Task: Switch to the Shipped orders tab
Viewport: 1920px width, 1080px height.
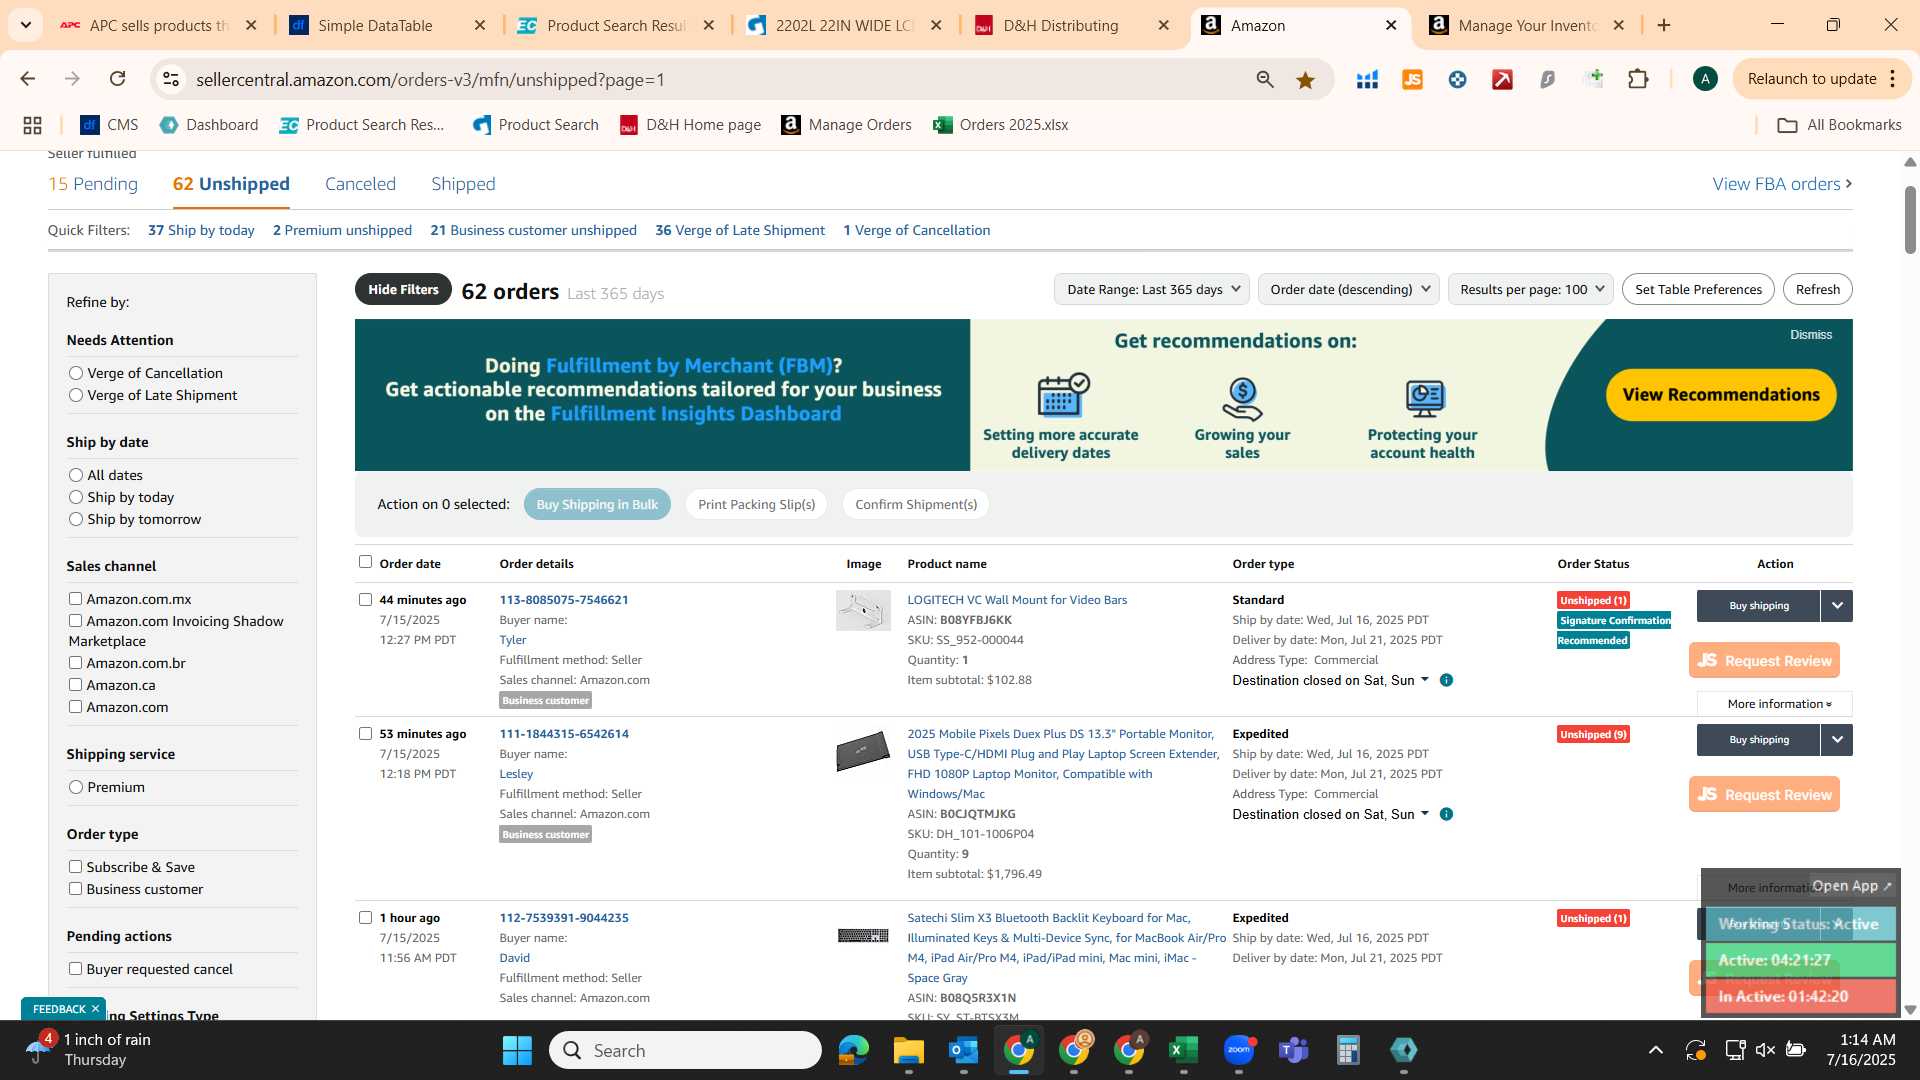Action: 463,184
